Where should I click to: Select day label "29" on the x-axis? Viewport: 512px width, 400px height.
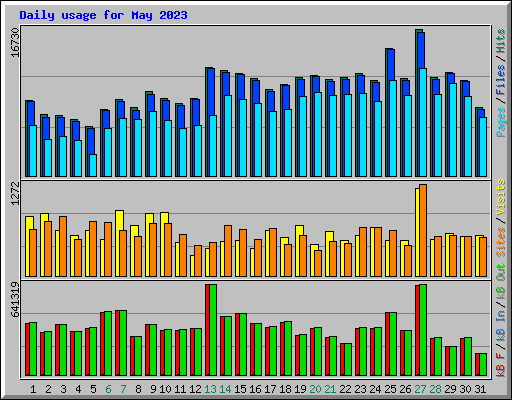point(450,389)
